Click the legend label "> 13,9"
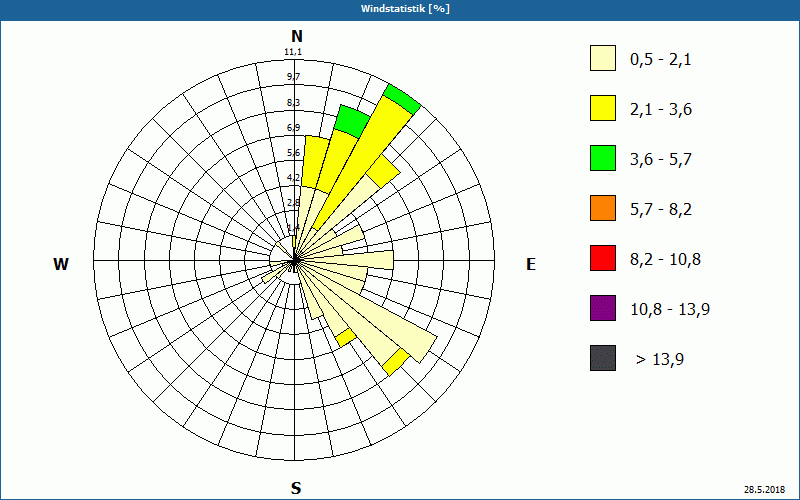Viewport: 800px width, 500px height. click(660, 360)
